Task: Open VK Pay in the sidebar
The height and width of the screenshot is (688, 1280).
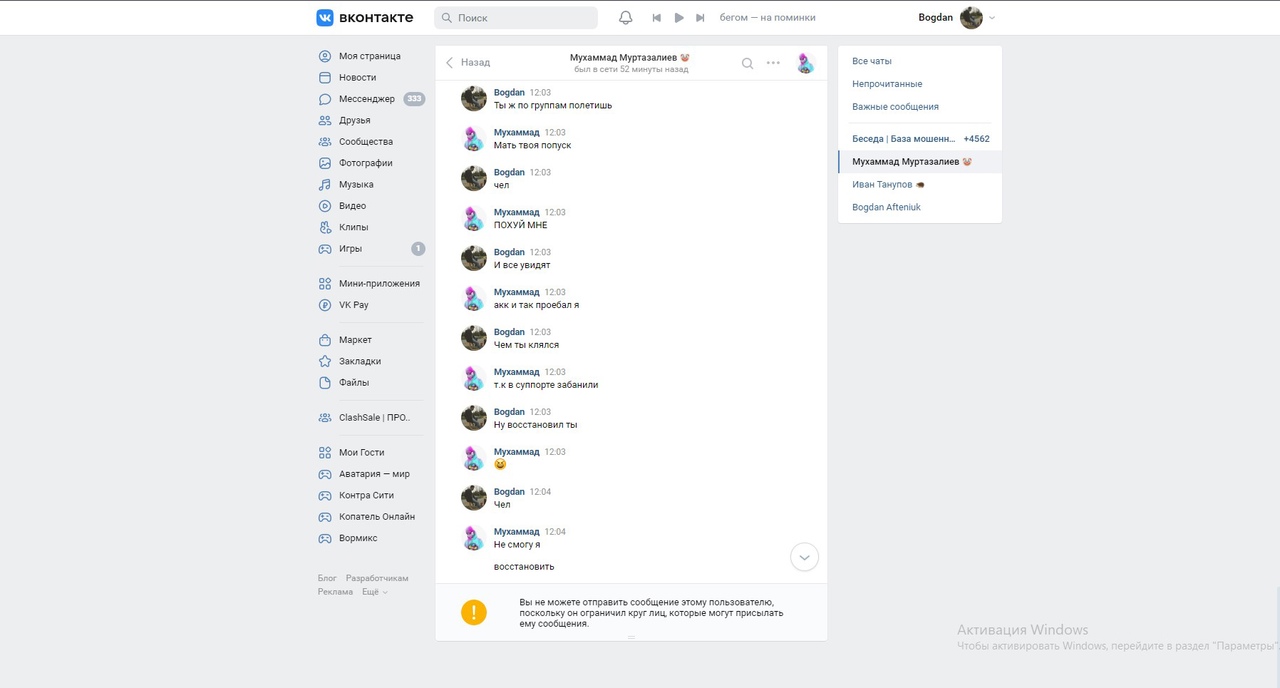Action: (353, 305)
